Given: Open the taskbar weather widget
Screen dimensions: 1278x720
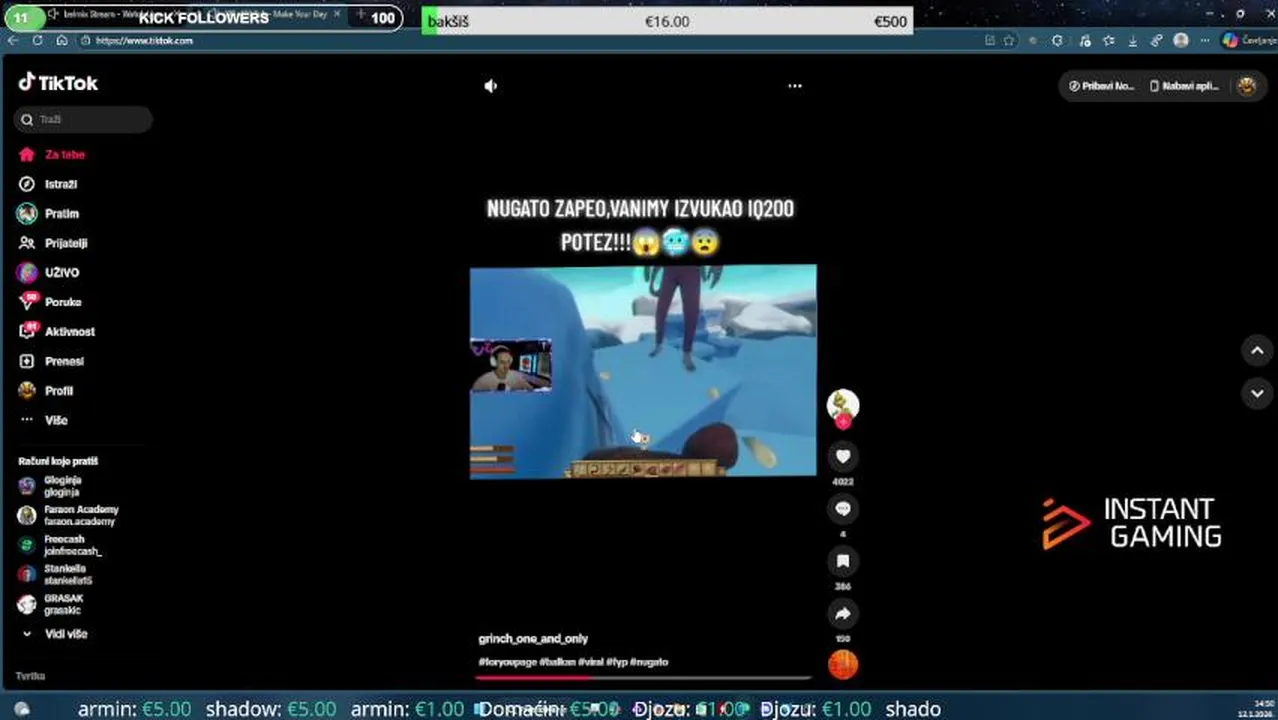Looking at the screenshot, I should pos(22,708).
